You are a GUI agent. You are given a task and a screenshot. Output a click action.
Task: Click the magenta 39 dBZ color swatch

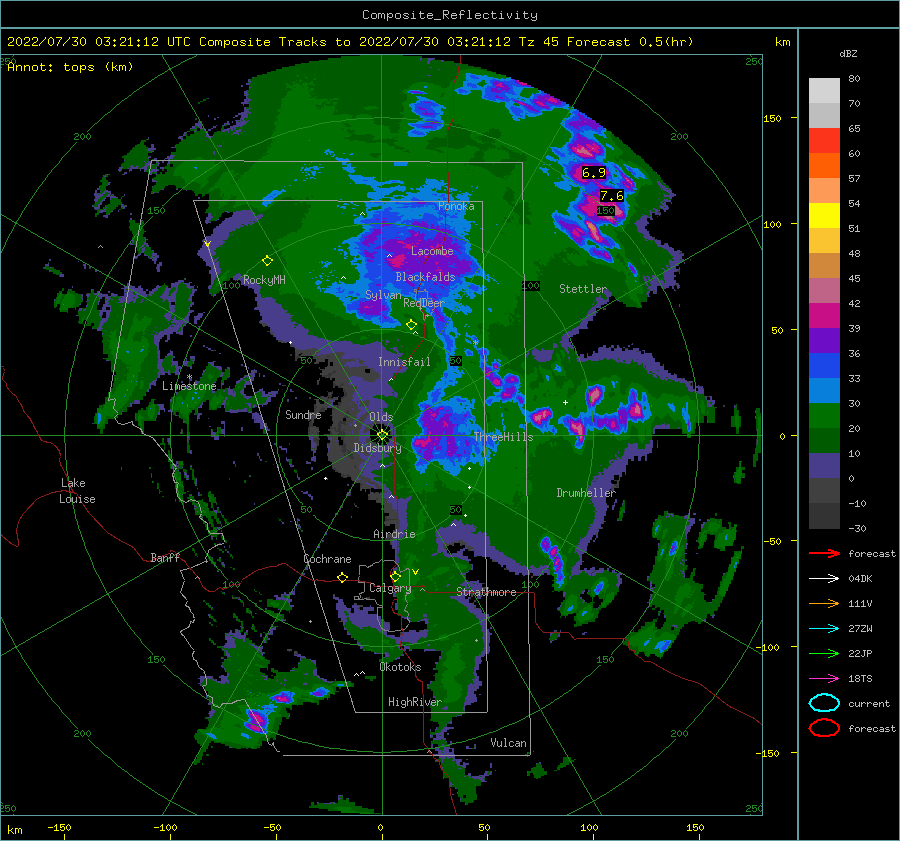[x=824, y=316]
